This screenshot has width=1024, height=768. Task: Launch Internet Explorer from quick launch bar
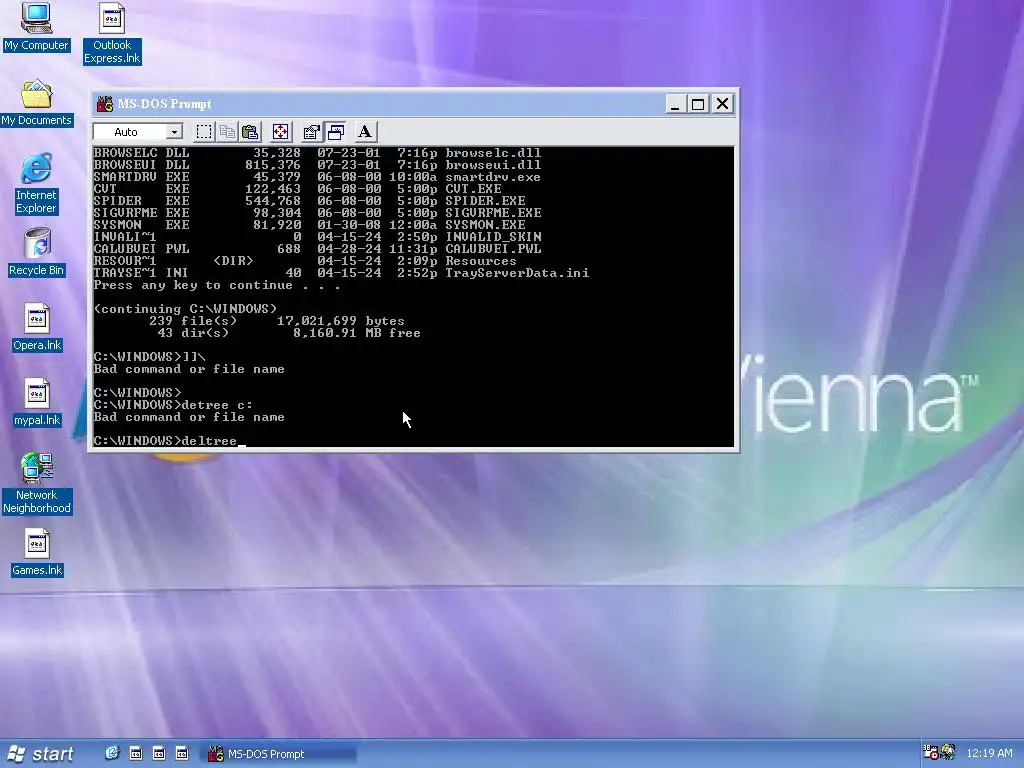click(x=112, y=753)
